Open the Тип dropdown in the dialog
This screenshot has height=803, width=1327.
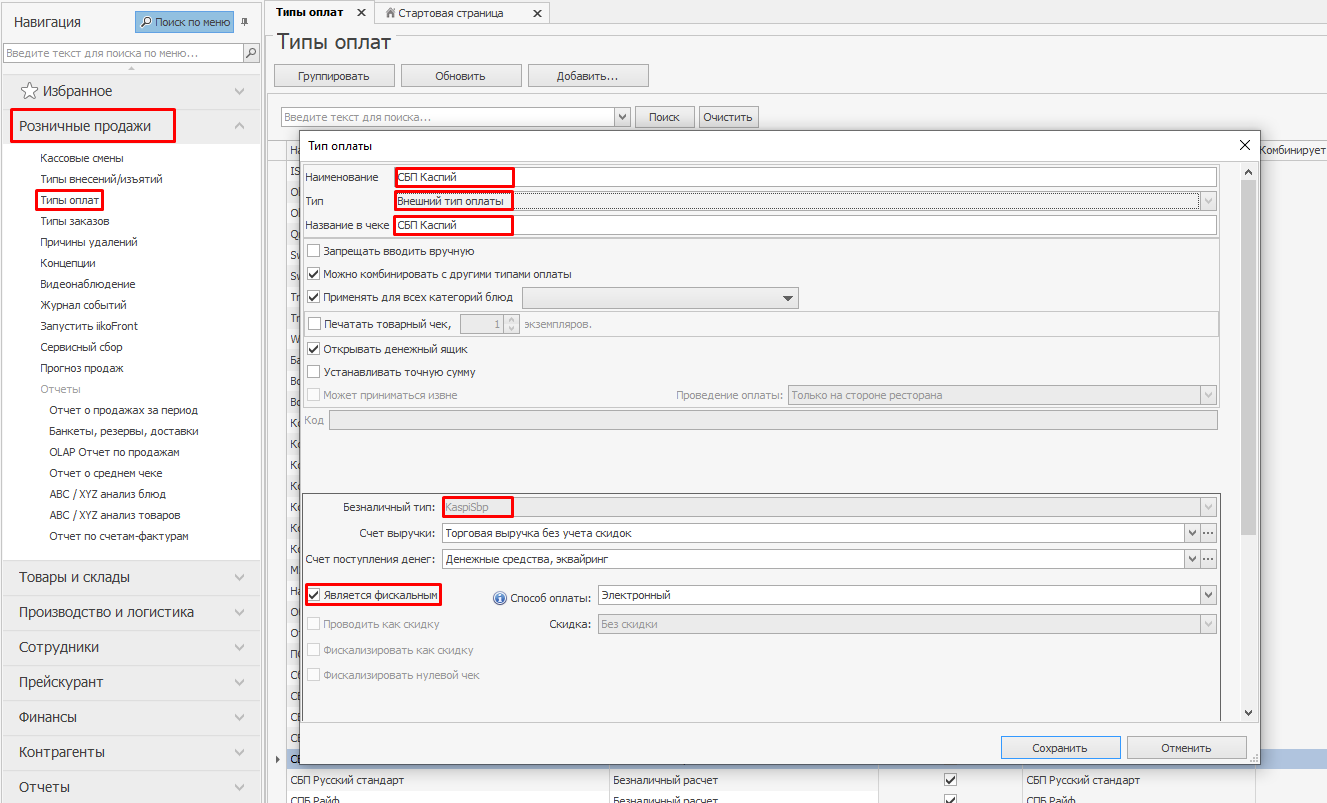[x=1209, y=201]
